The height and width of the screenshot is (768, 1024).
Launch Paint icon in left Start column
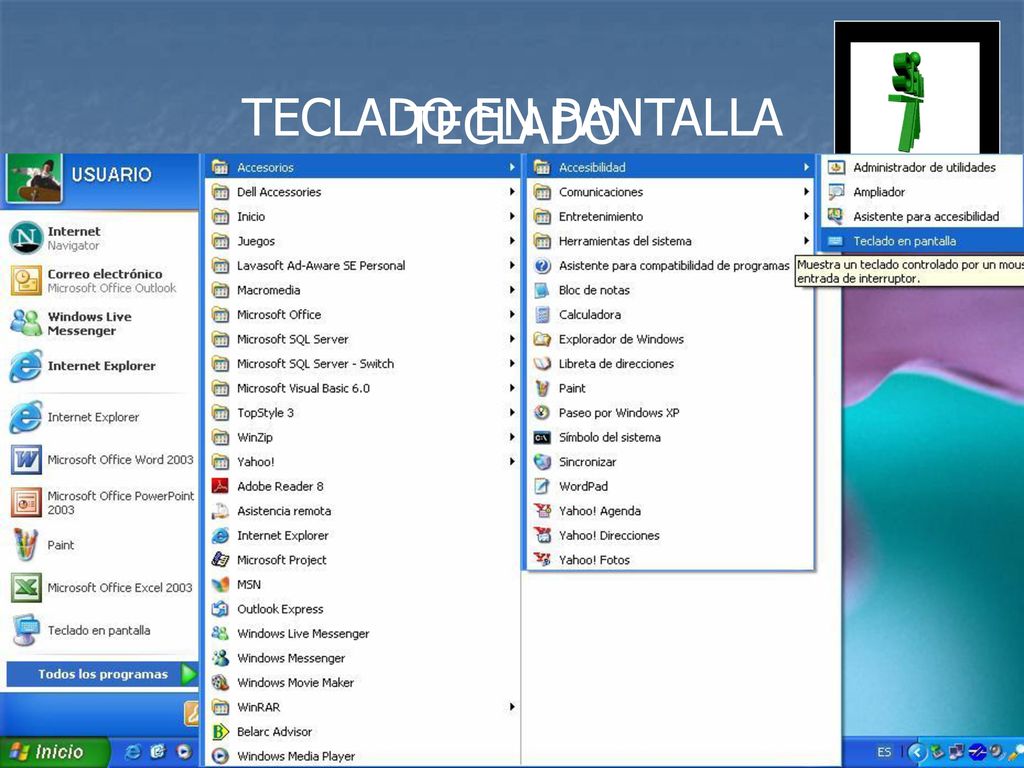[x=26, y=545]
